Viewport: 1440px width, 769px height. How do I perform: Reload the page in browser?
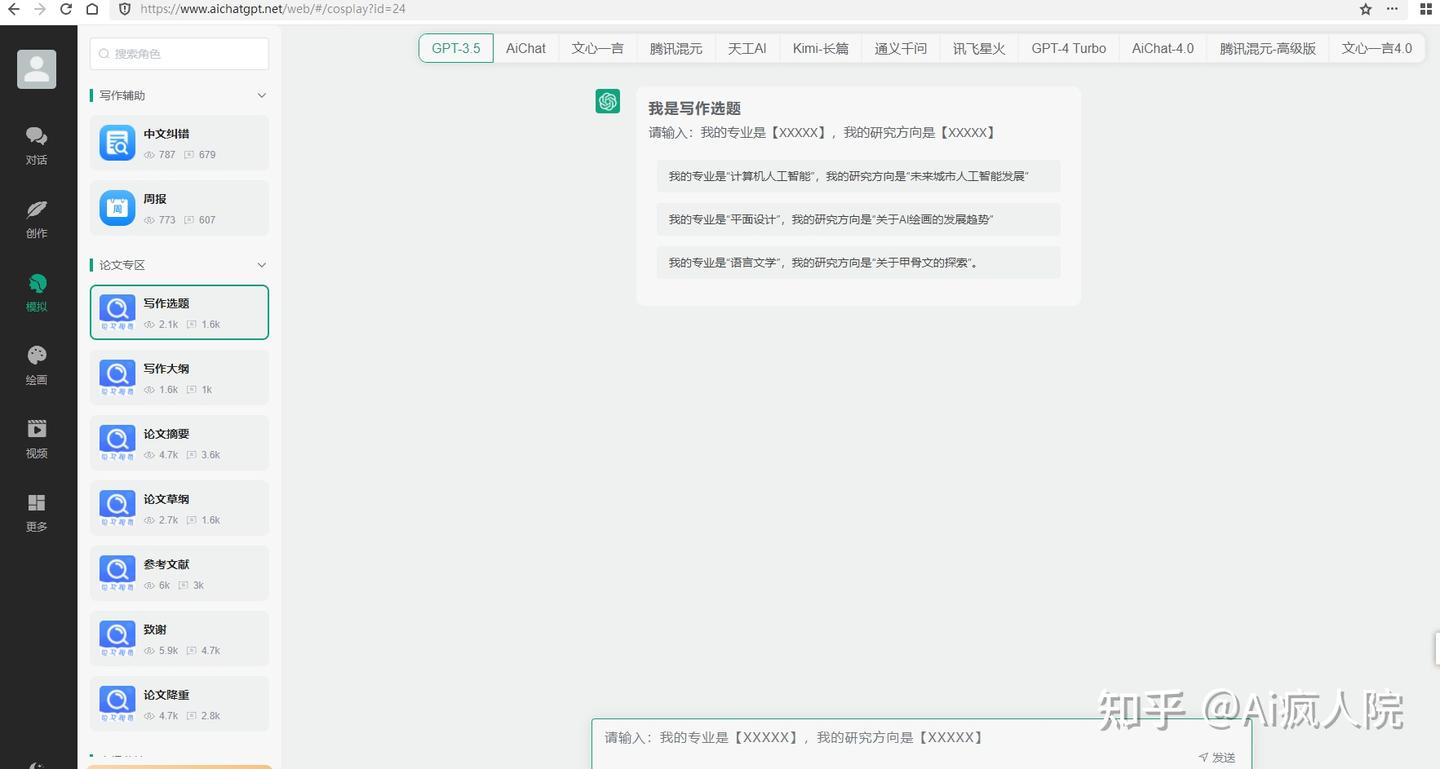click(x=66, y=9)
